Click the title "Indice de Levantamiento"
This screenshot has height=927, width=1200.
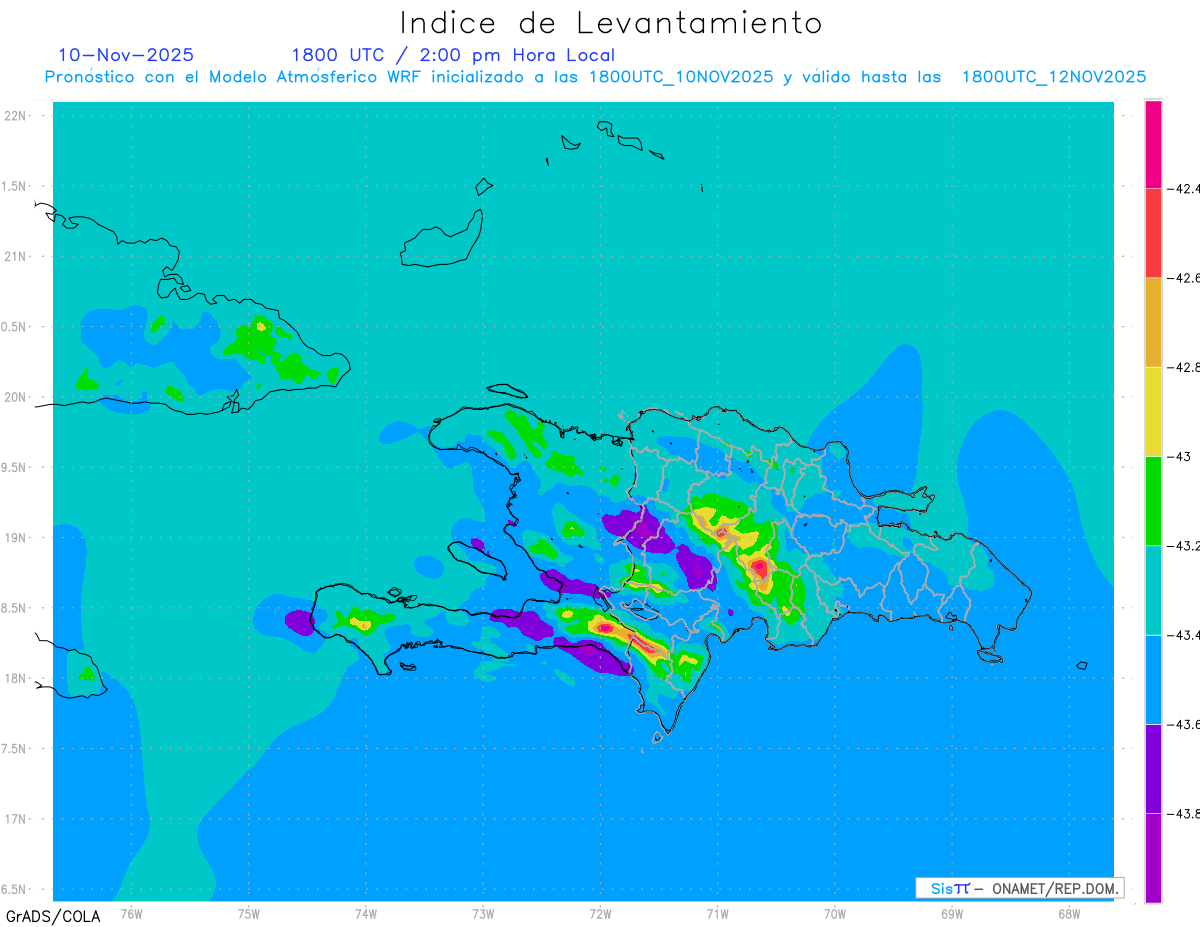coord(611,23)
